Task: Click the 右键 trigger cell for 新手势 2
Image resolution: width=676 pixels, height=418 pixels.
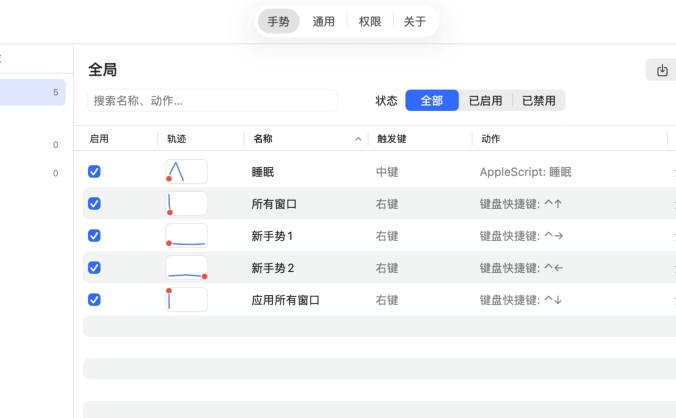Action: tap(387, 268)
